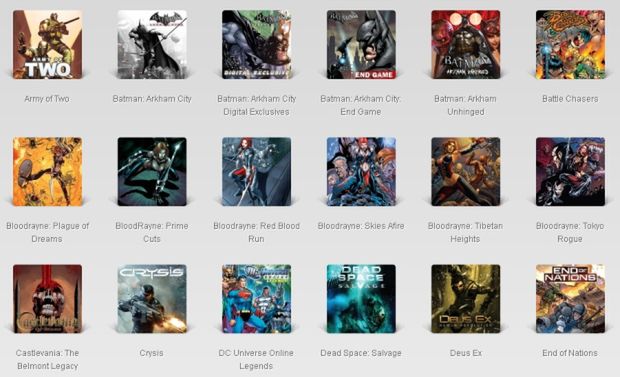The height and width of the screenshot is (377, 620).
Task: Open the Batman: Arkham Unhinged cover thumbnail
Action: pos(466,45)
